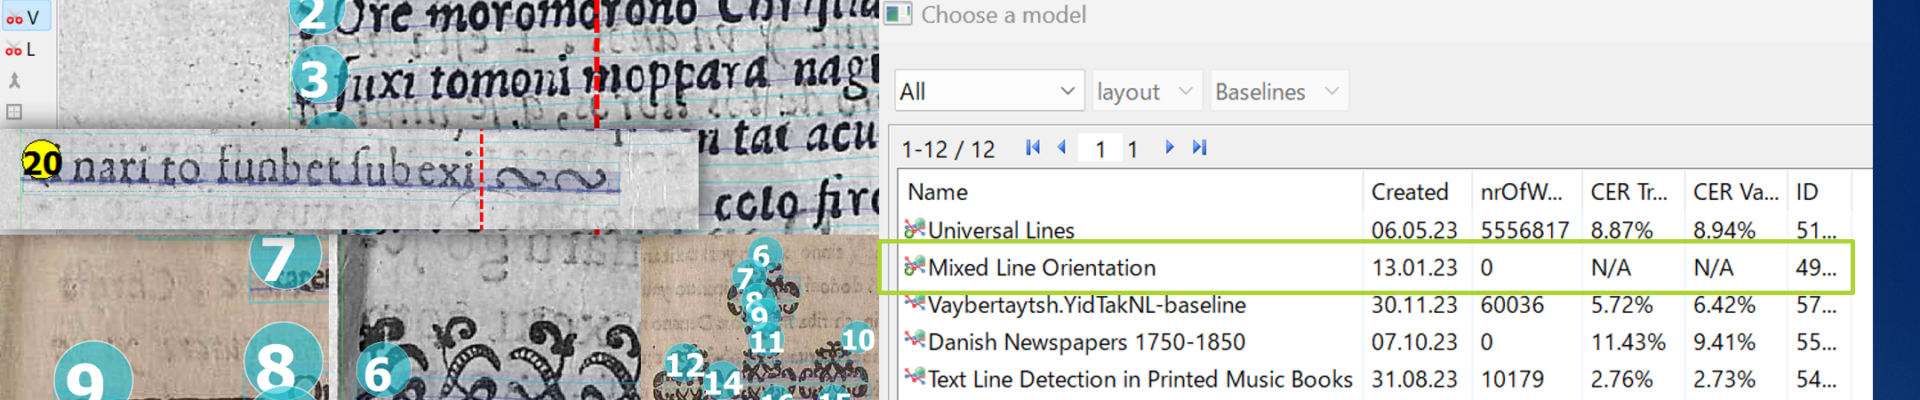Click the CER validation value 6.42%
Viewport: 1920px width, 400px height.
click(x=1724, y=305)
